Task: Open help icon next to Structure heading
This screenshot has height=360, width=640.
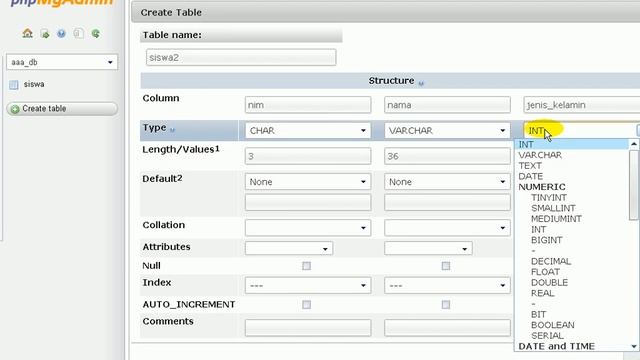Action: pyautogui.click(x=421, y=83)
